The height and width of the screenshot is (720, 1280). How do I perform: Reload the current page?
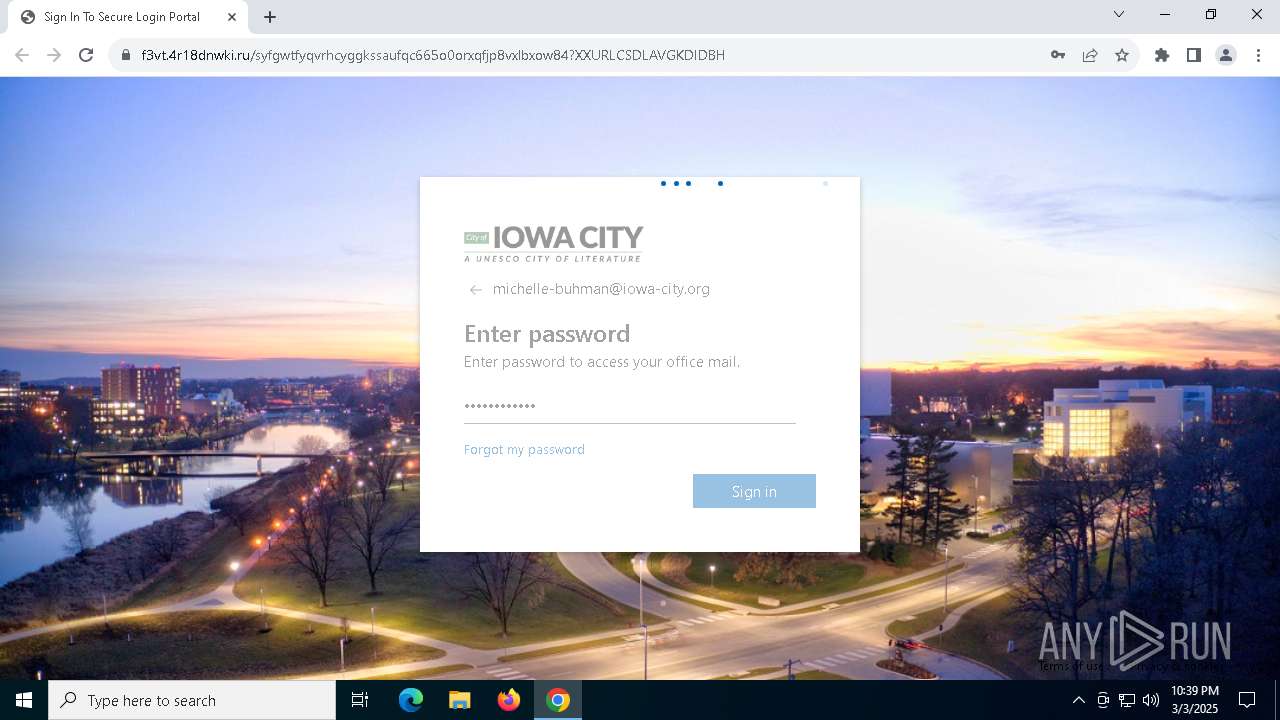pyautogui.click(x=86, y=55)
